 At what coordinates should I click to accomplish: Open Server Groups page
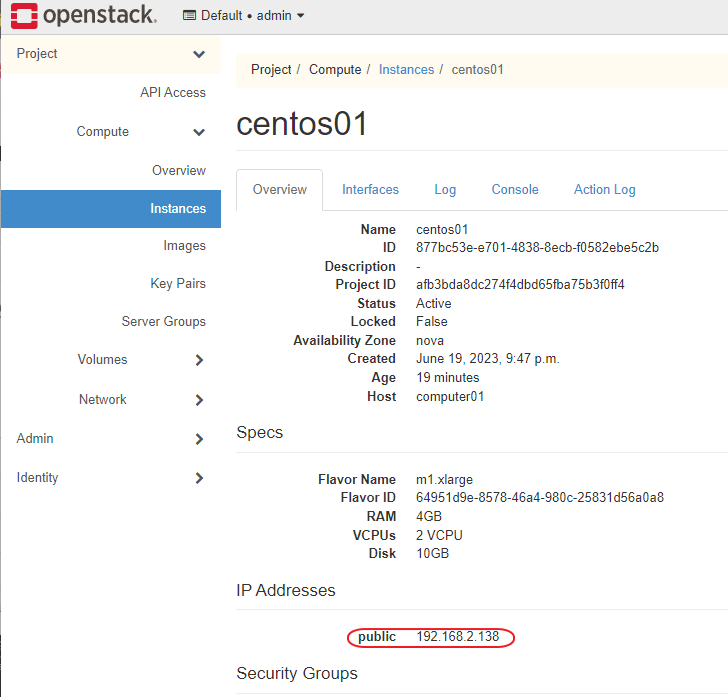point(163,322)
